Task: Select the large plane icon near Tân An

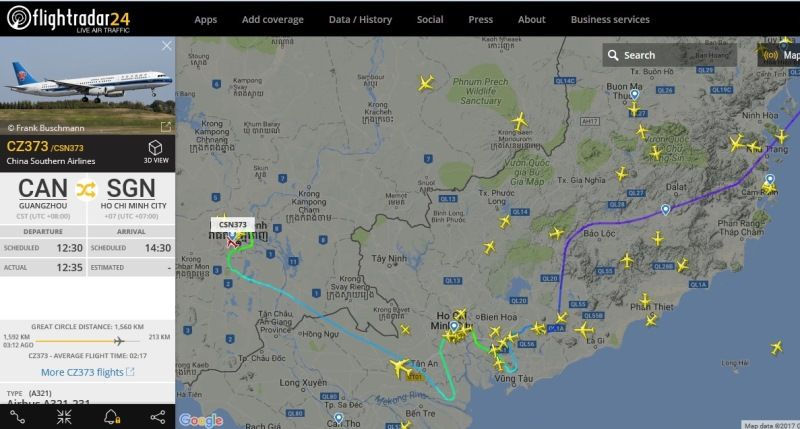Action: [x=400, y=367]
